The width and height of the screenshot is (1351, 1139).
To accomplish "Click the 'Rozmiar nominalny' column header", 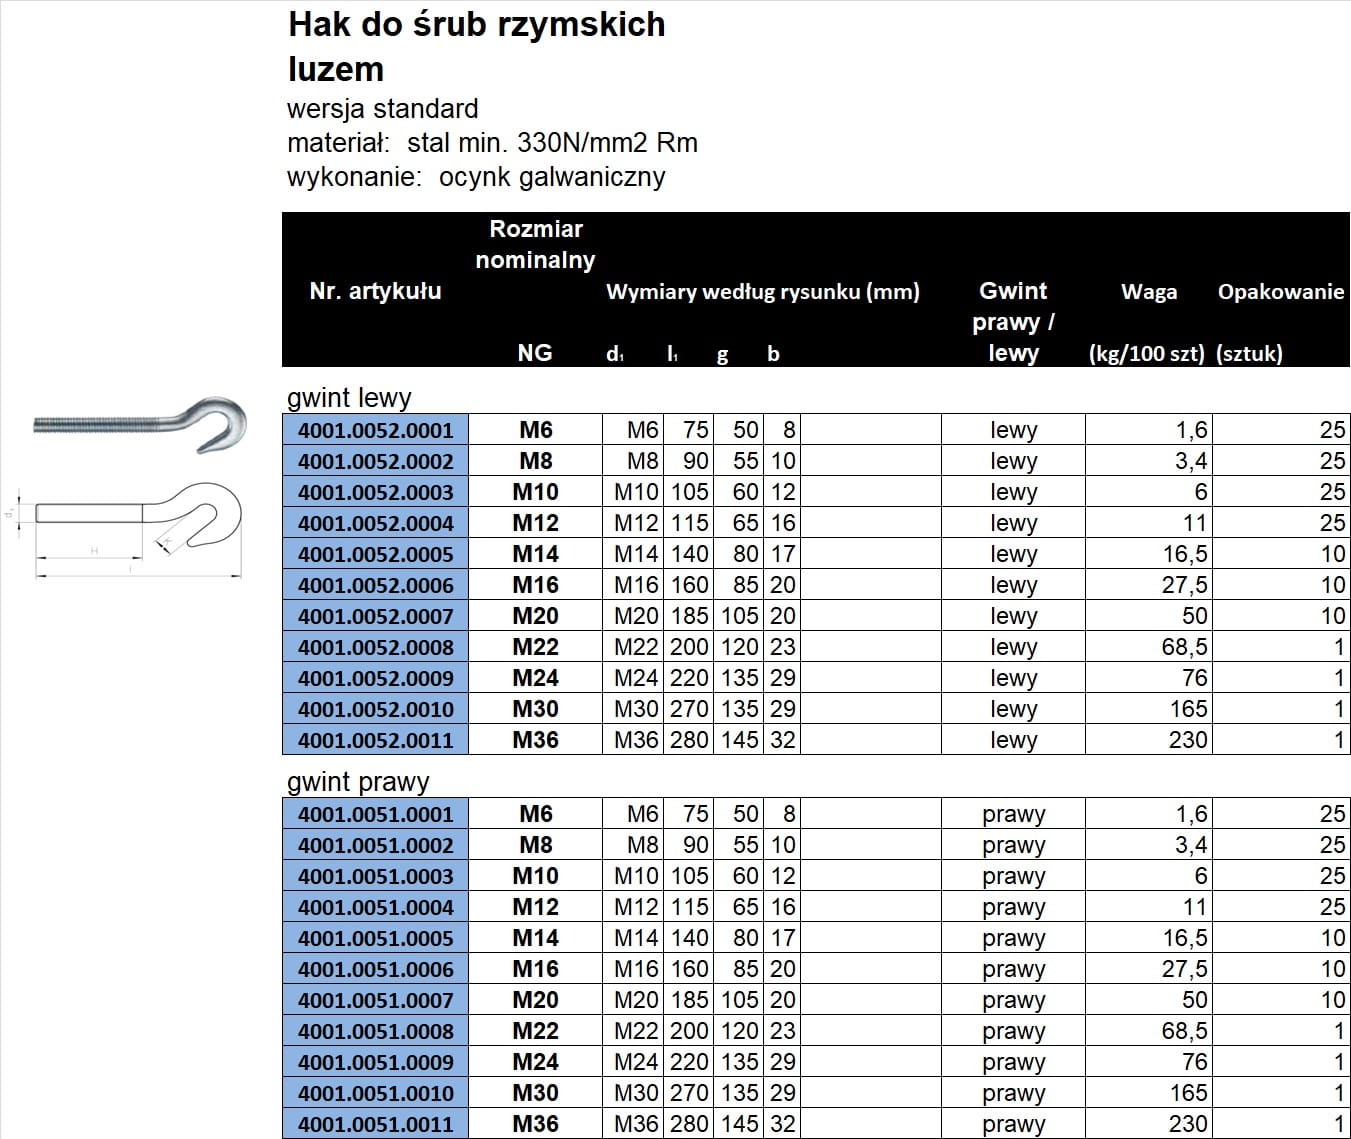I will click(535, 244).
